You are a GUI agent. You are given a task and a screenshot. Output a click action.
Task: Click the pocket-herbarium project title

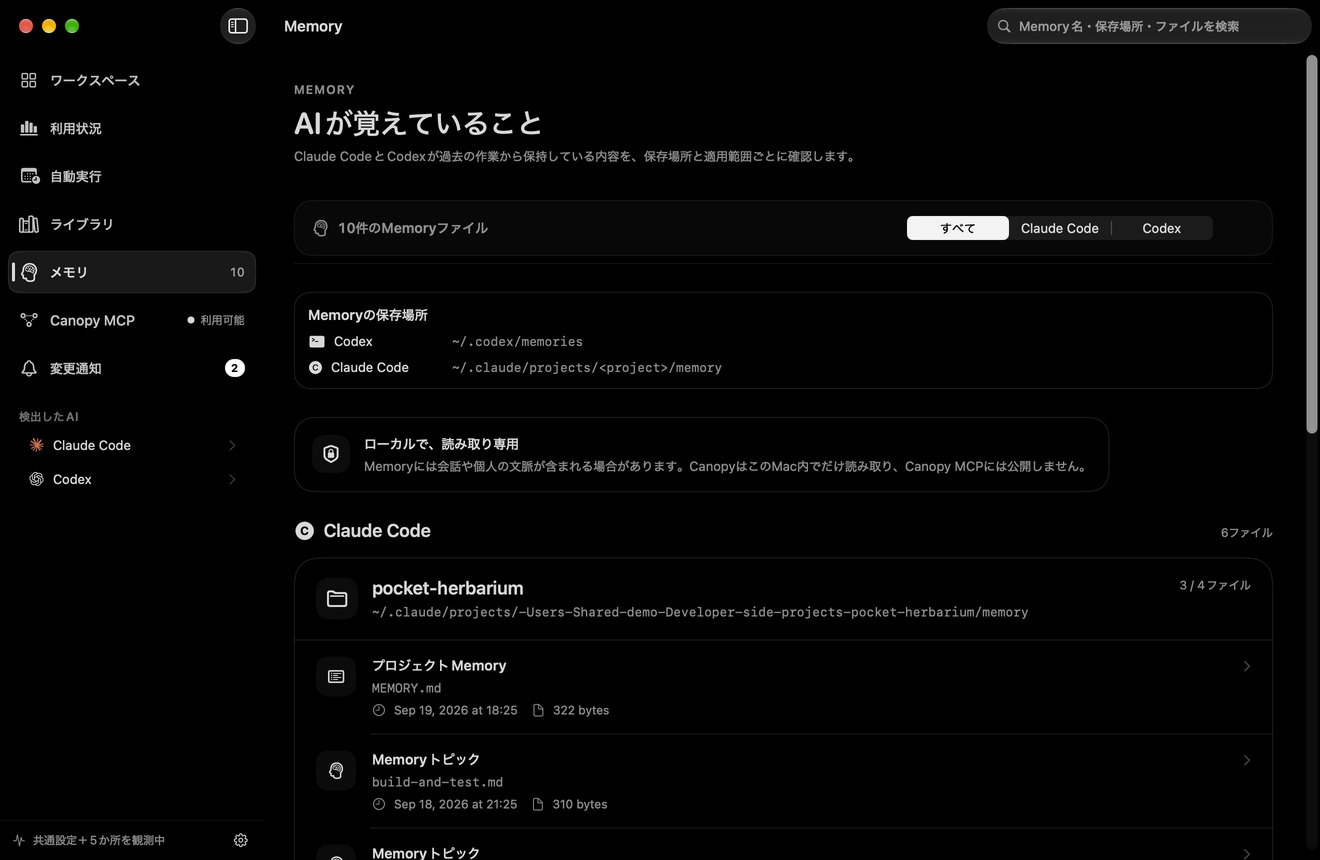(447, 588)
